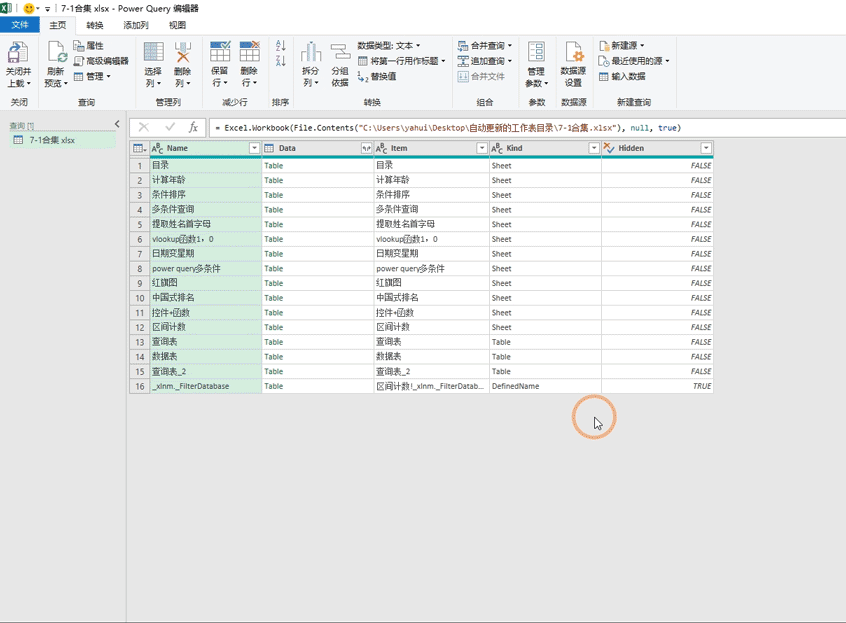Open the Name column filter dropdown
The width and height of the screenshot is (846, 623).
pyautogui.click(x=254, y=148)
